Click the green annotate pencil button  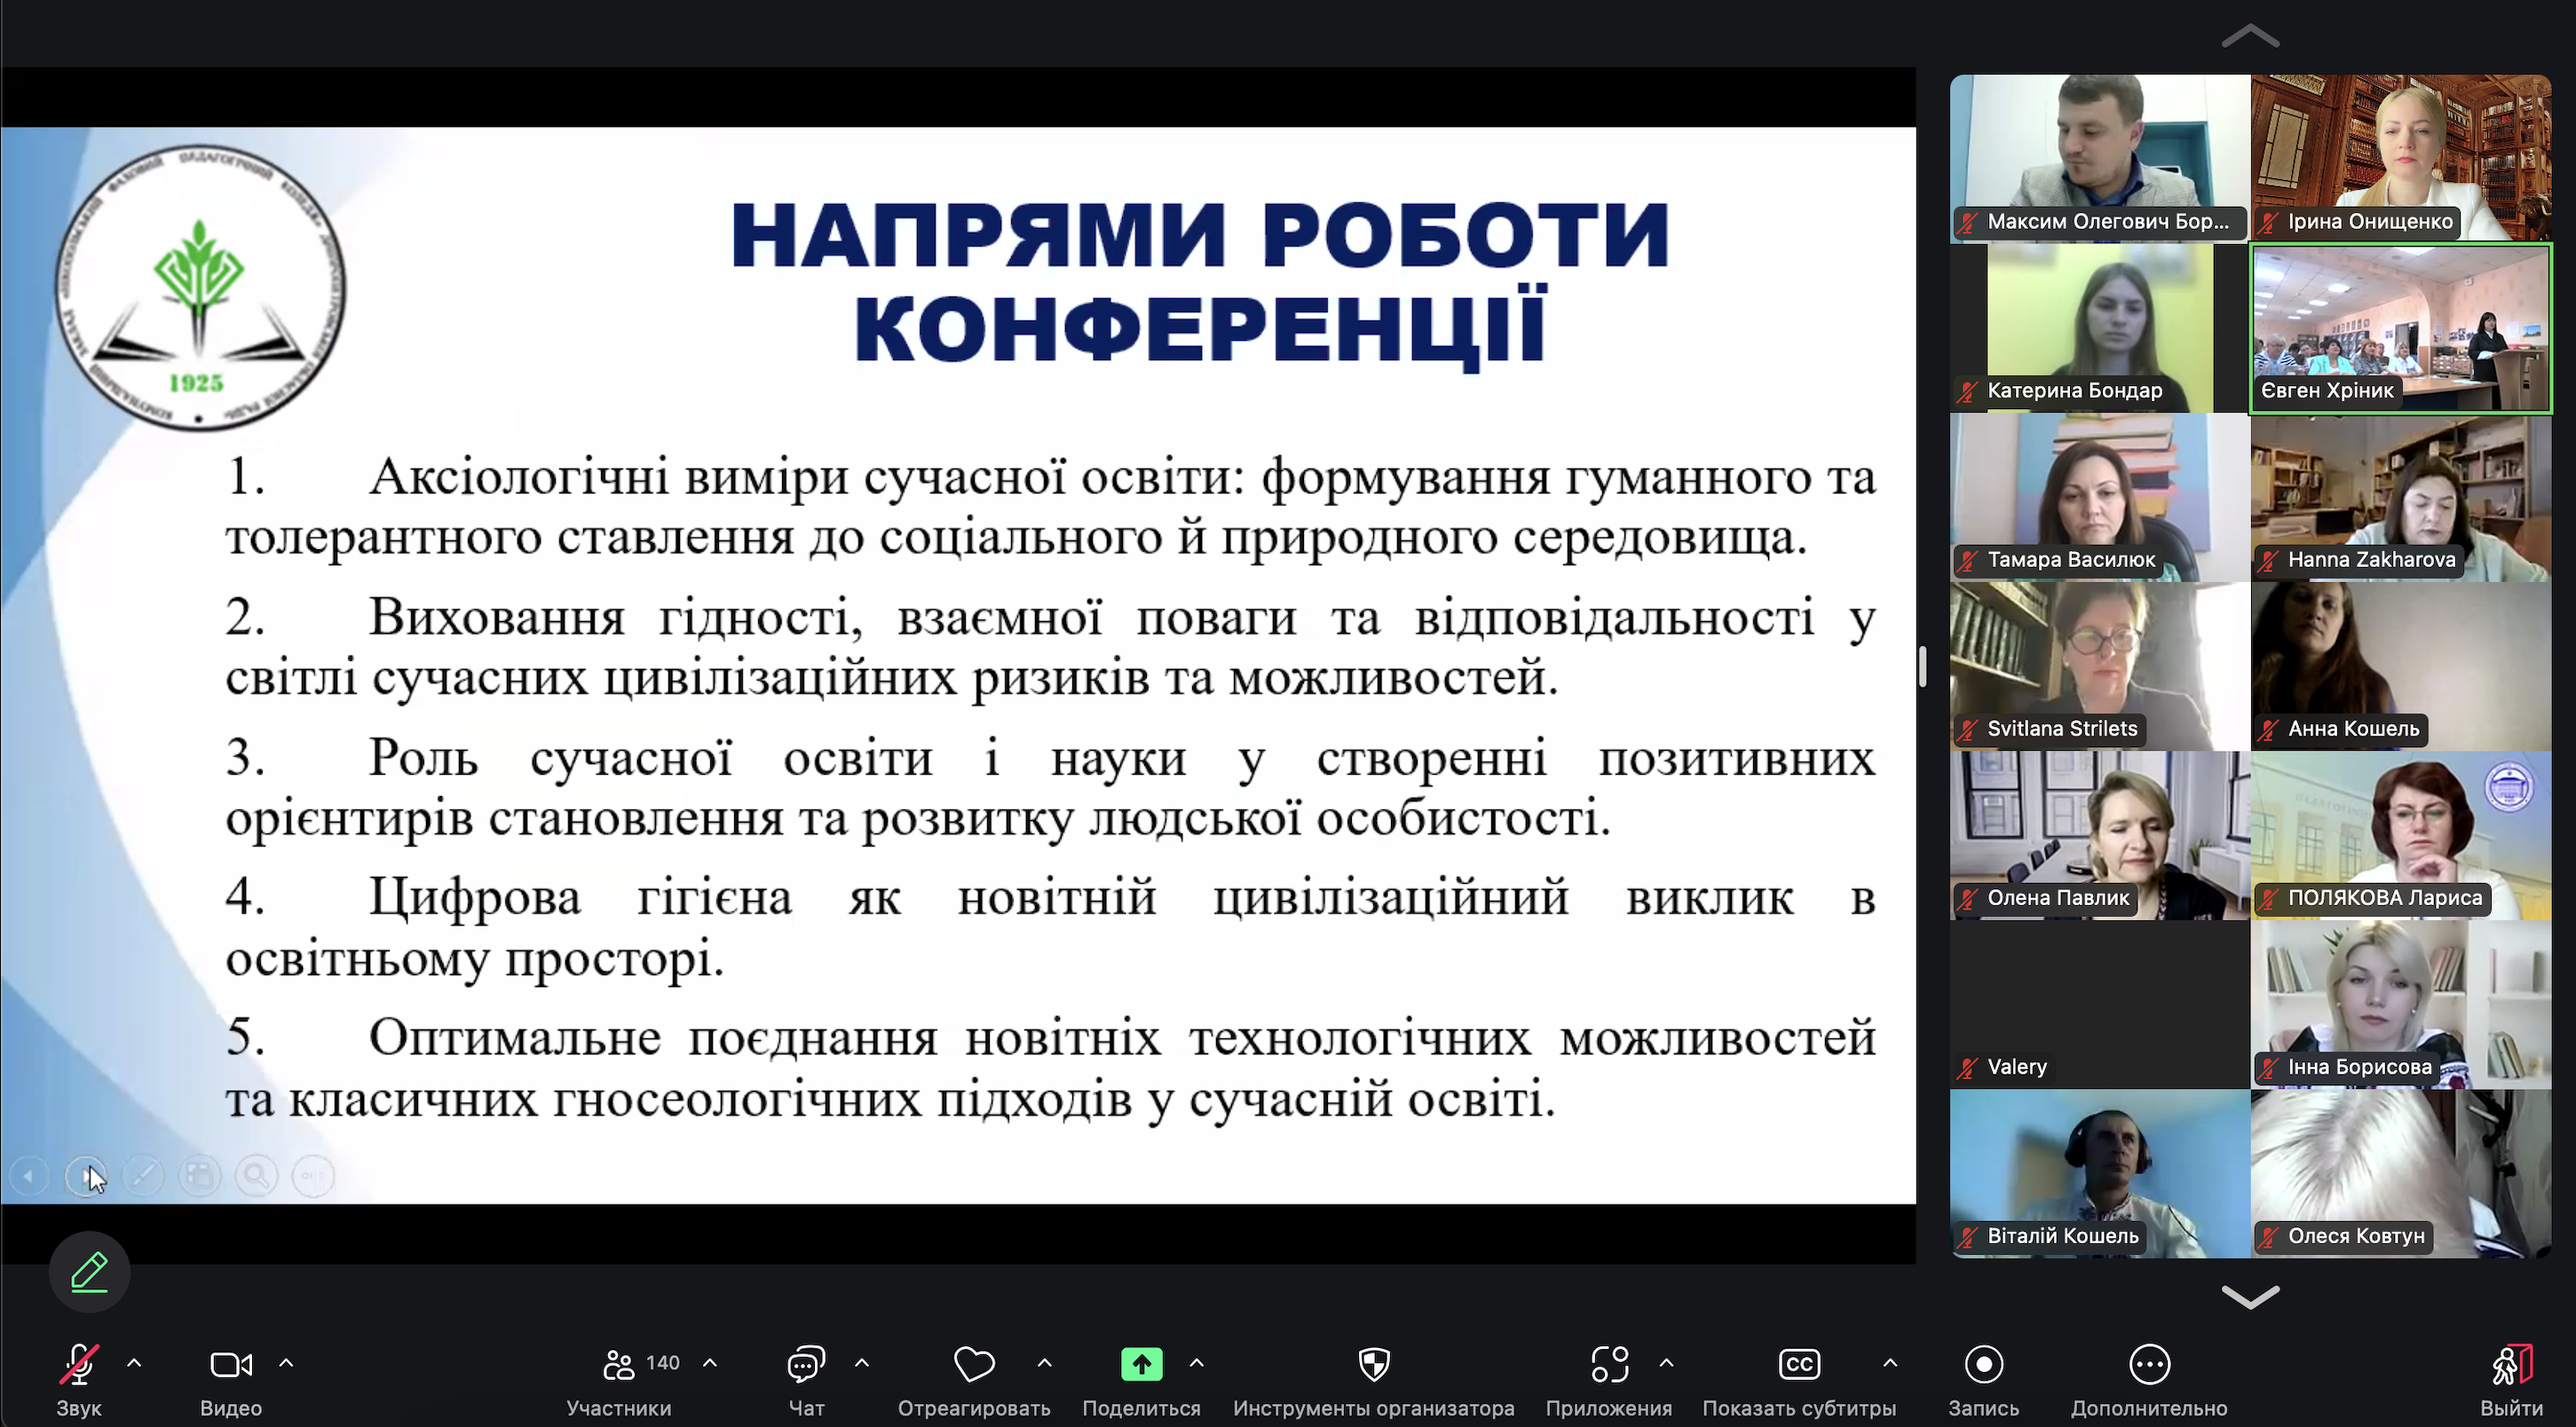[x=89, y=1271]
